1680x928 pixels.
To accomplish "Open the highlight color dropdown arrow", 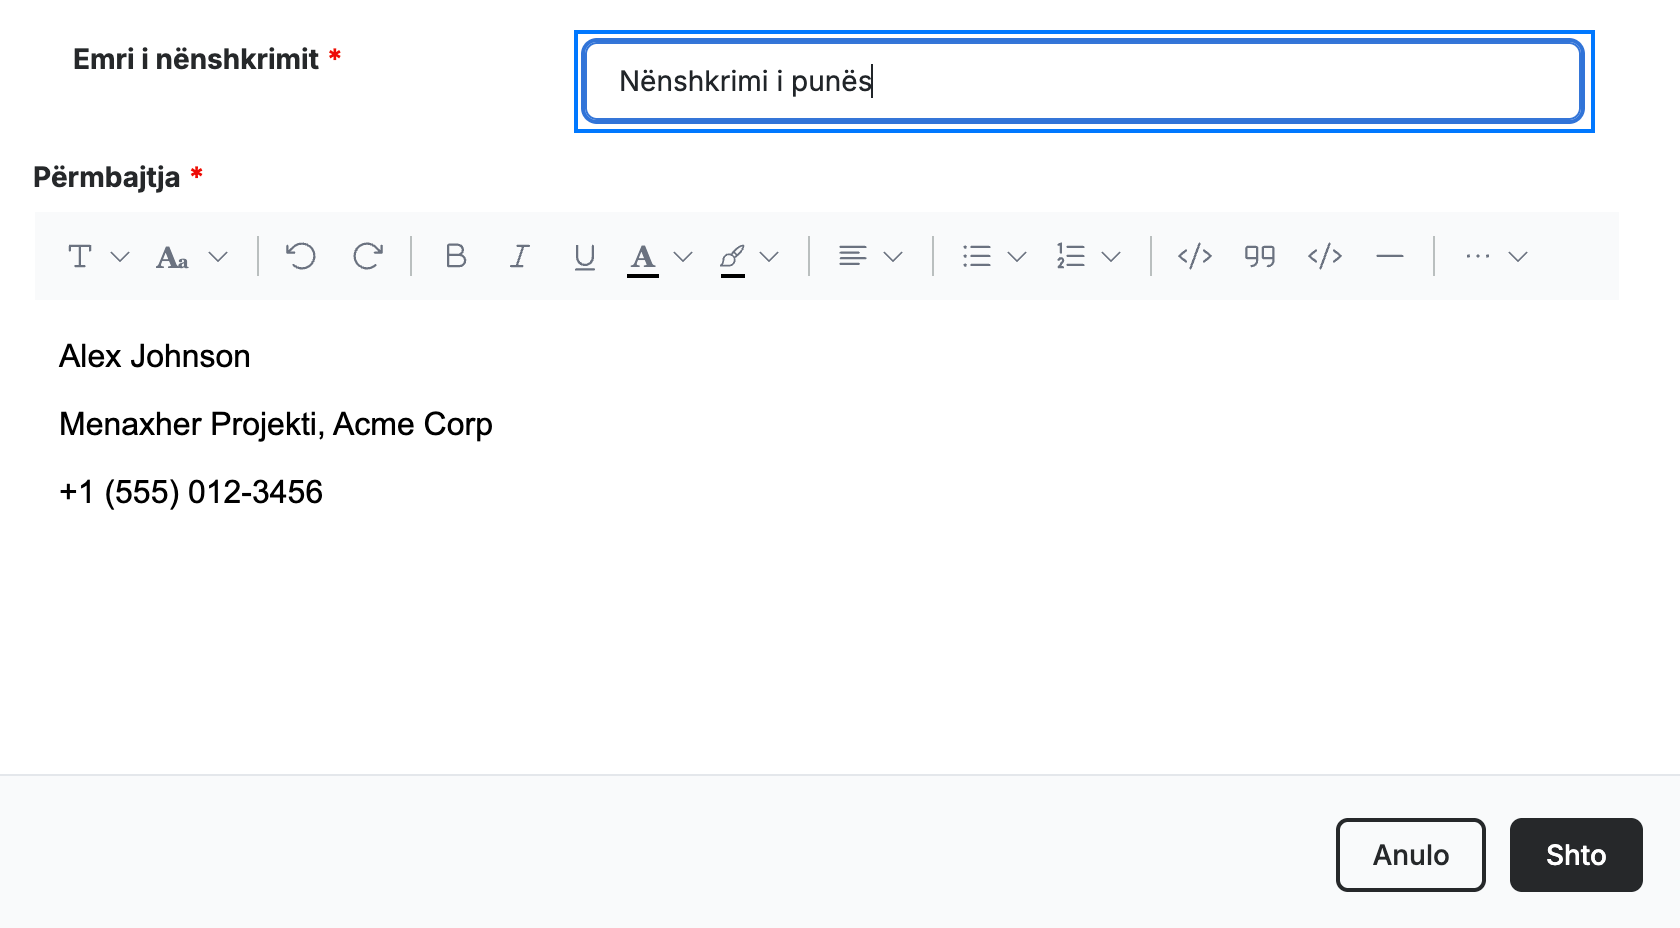I will pos(769,257).
